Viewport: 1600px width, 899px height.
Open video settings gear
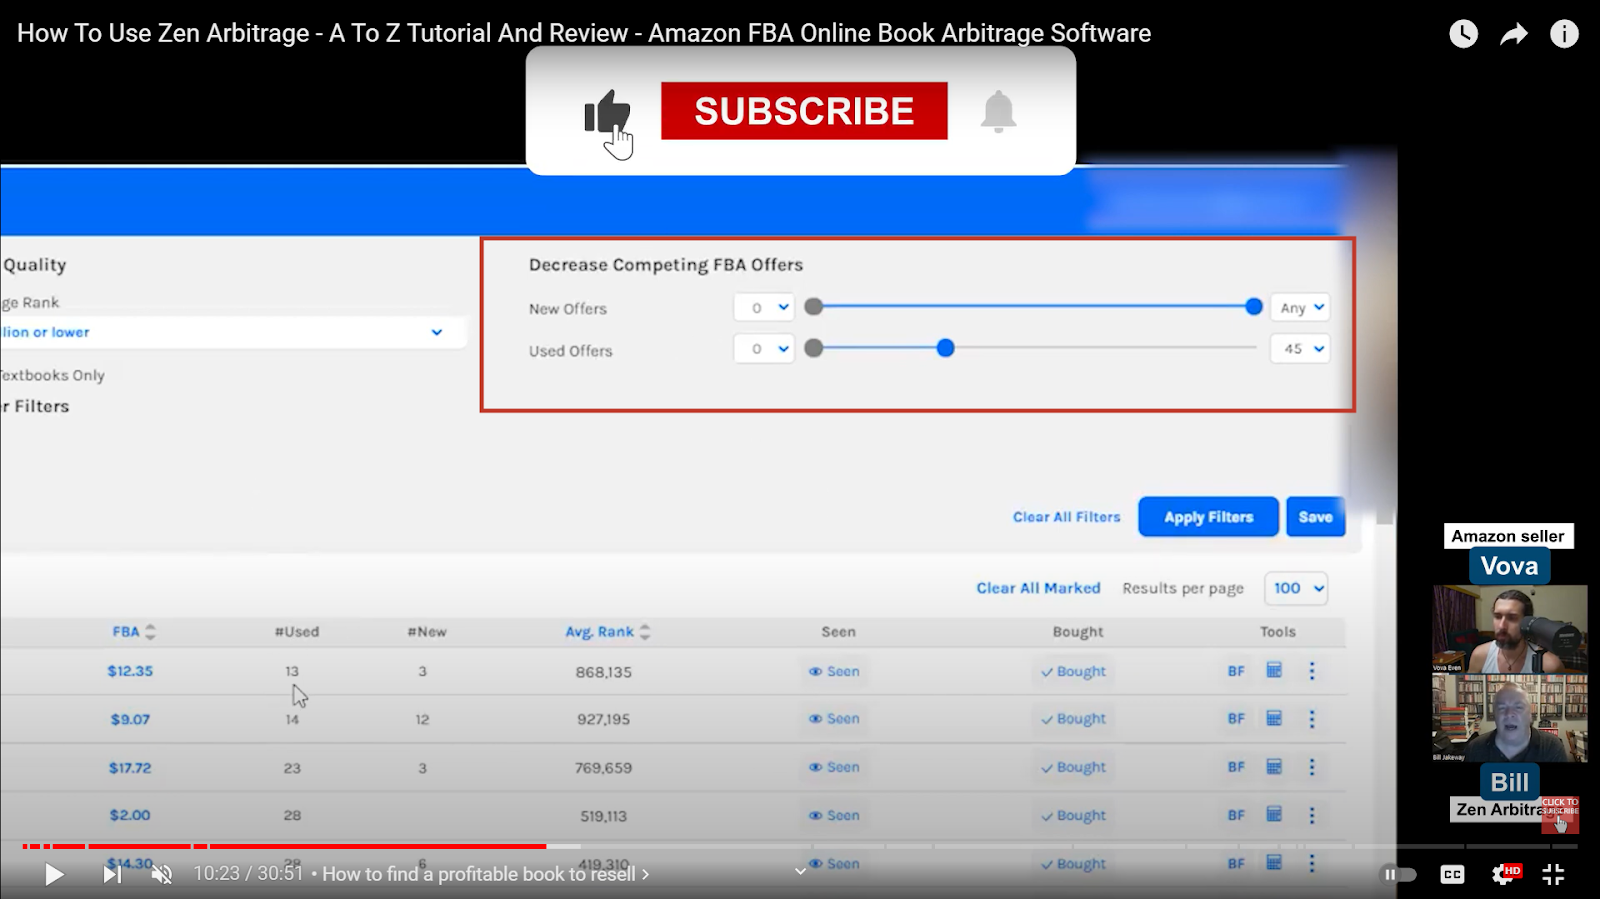click(x=1504, y=875)
